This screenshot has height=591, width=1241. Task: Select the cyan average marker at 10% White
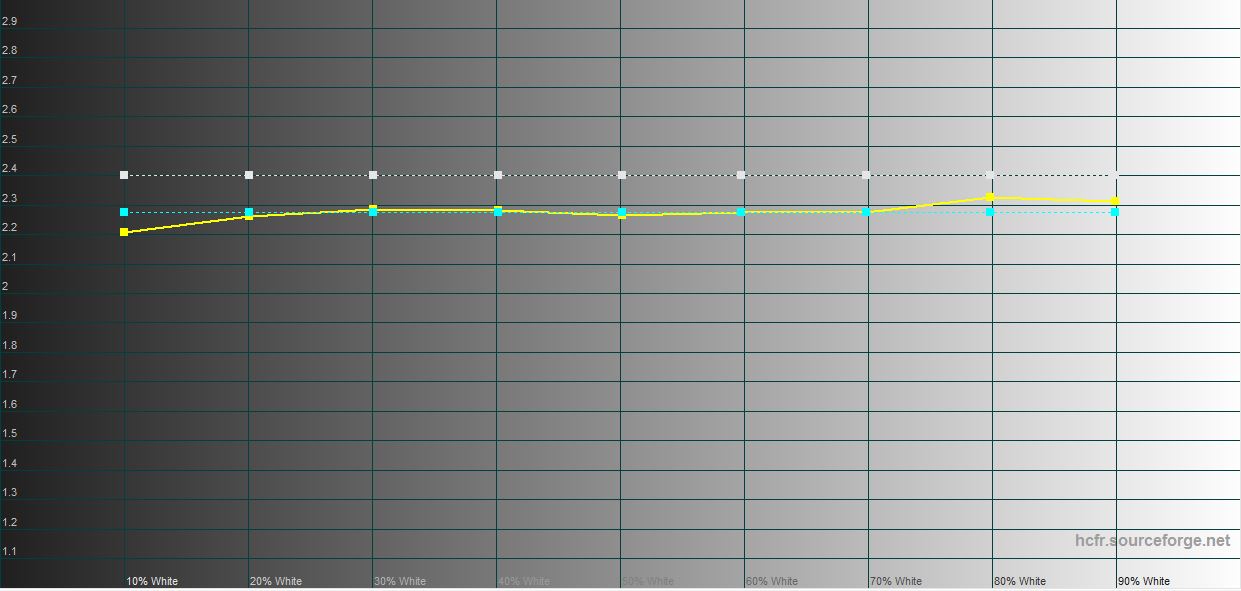tap(124, 212)
